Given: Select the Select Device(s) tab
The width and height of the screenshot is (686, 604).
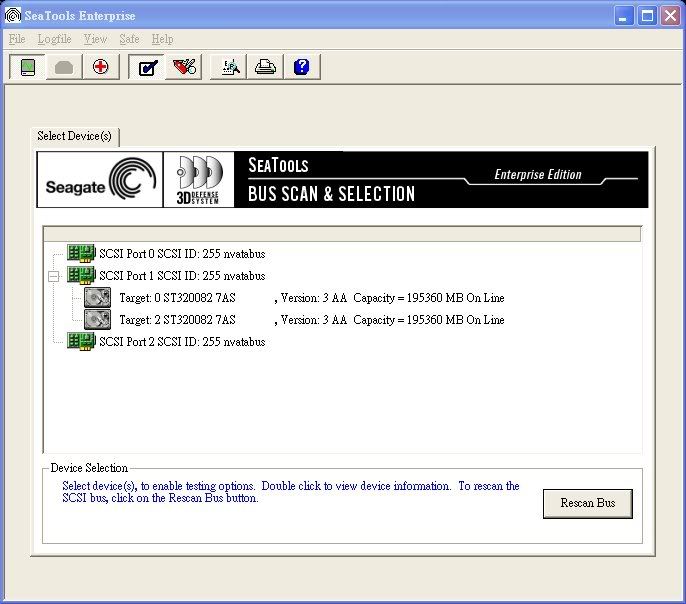Looking at the screenshot, I should [74, 136].
